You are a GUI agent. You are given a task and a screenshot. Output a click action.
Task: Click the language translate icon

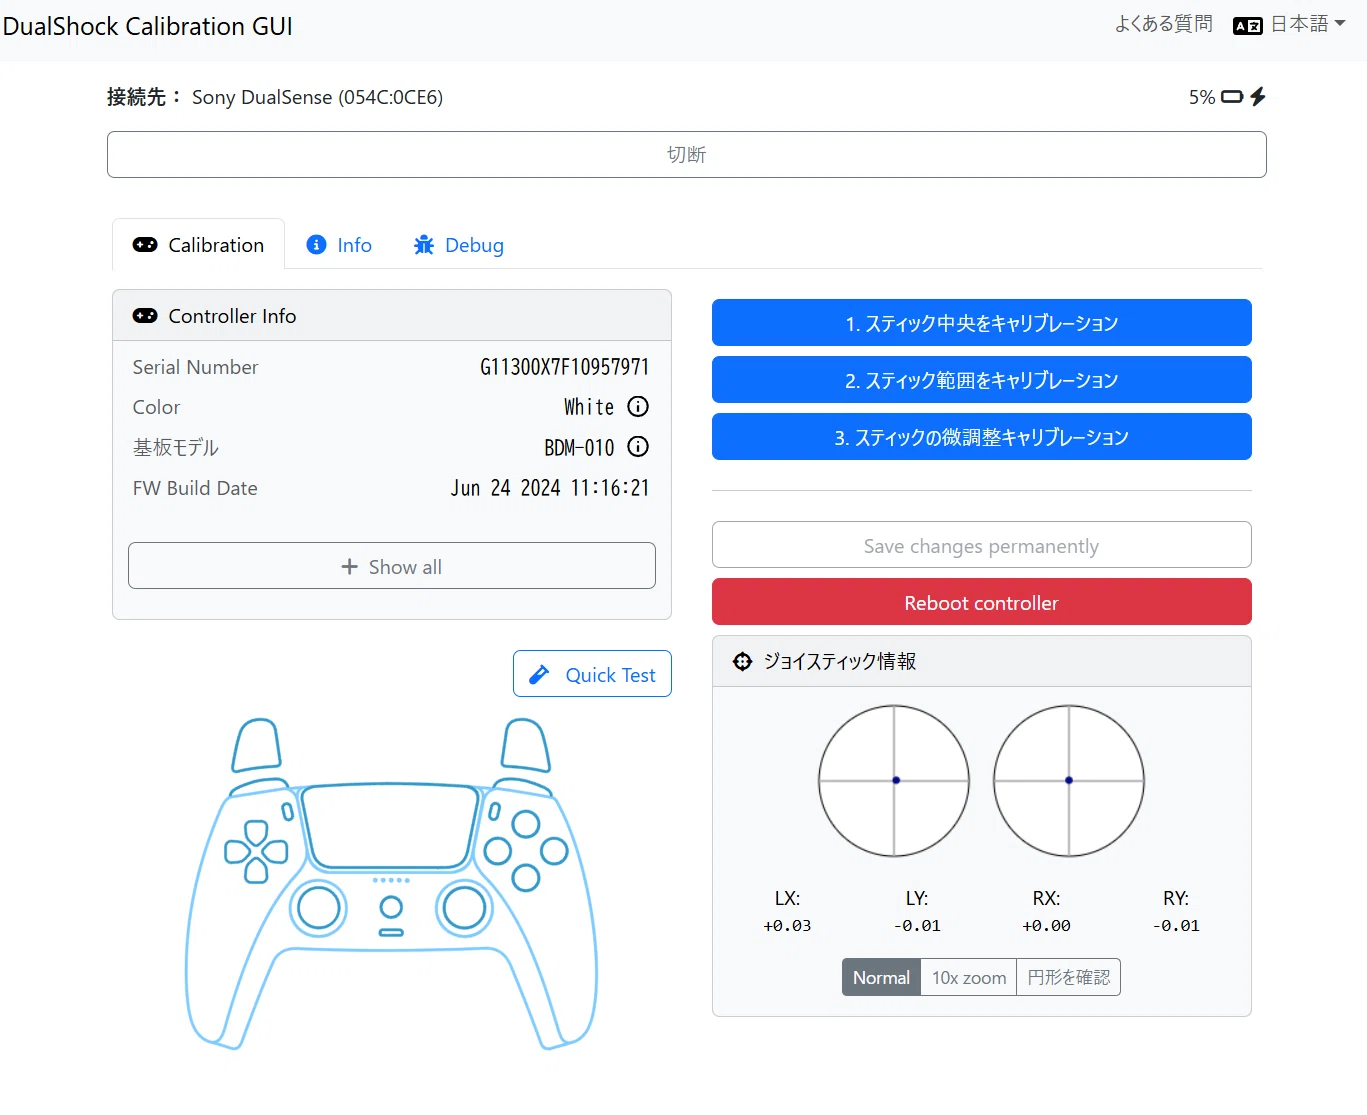coord(1248,26)
